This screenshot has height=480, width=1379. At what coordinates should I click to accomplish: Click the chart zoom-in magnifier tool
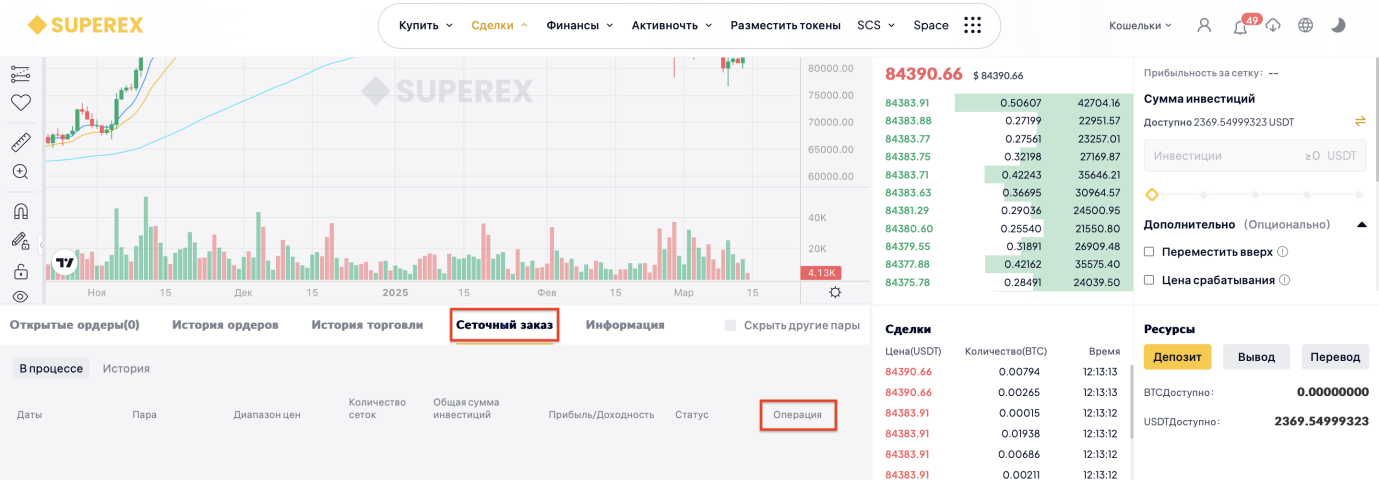(20, 172)
